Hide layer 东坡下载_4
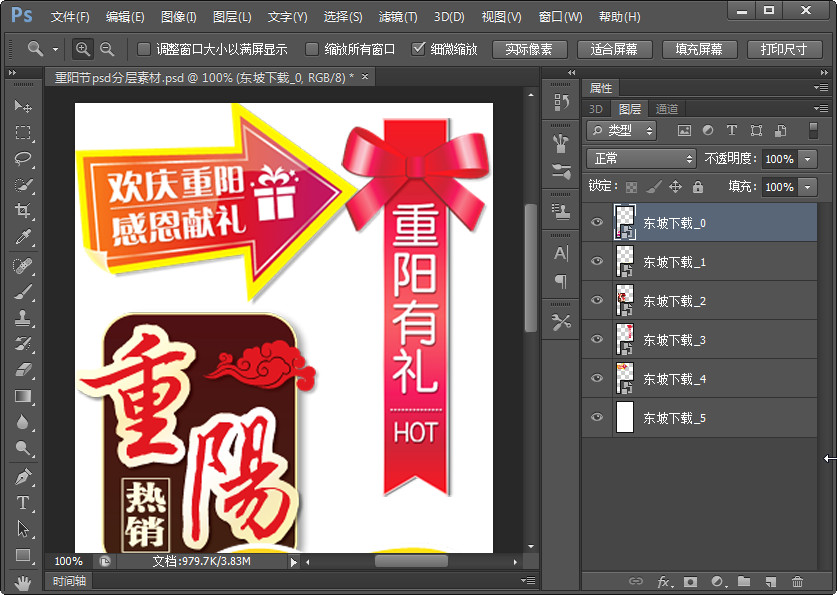 (x=597, y=378)
